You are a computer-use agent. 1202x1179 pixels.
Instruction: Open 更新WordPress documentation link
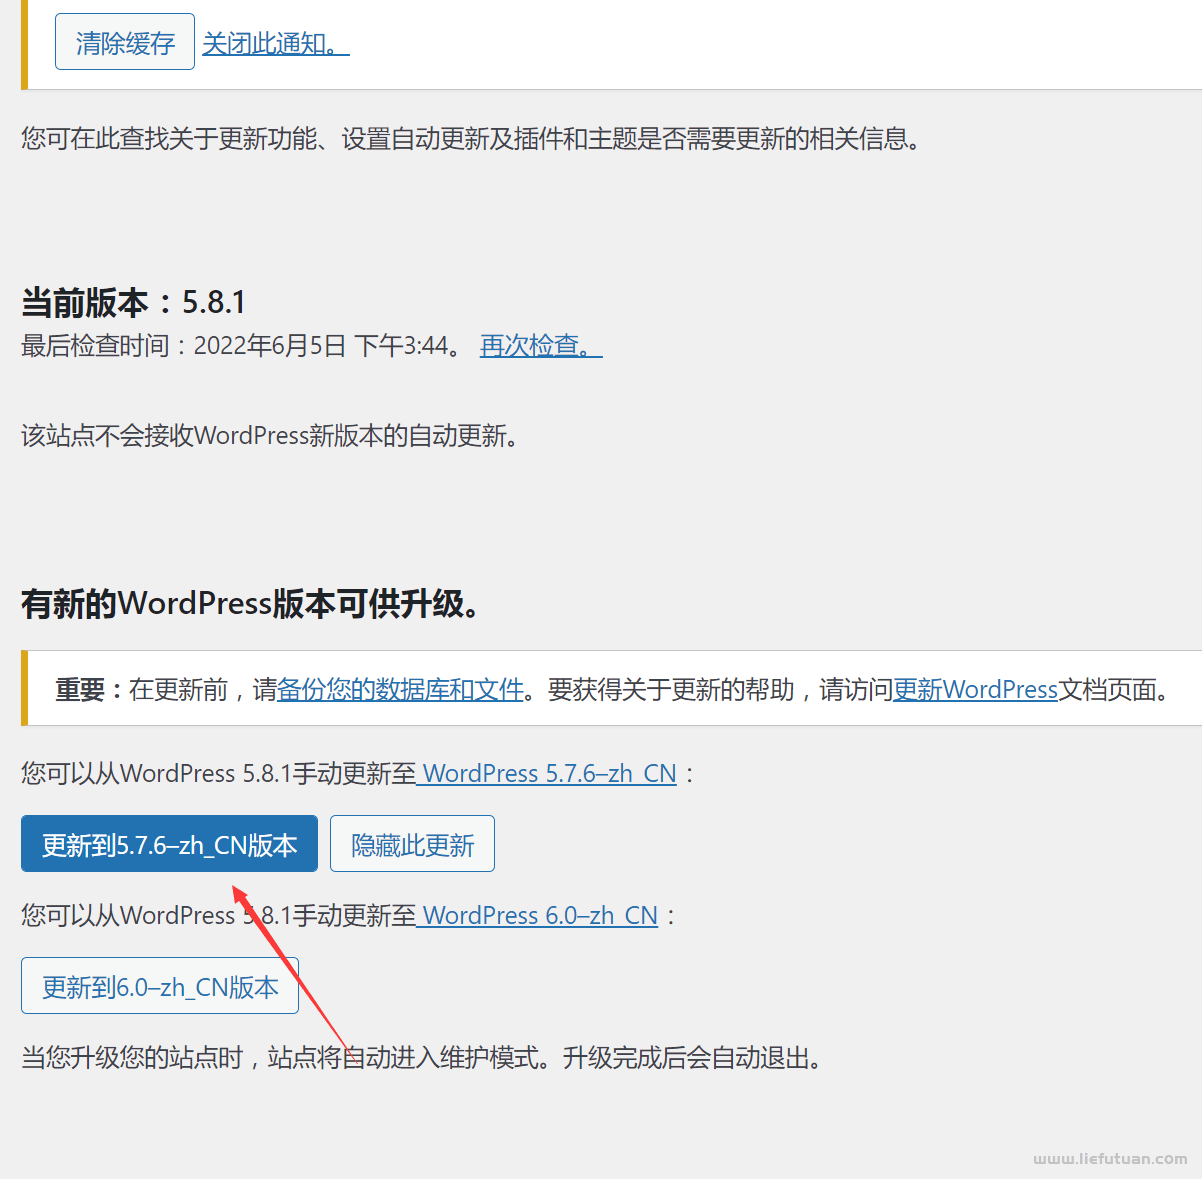975,690
